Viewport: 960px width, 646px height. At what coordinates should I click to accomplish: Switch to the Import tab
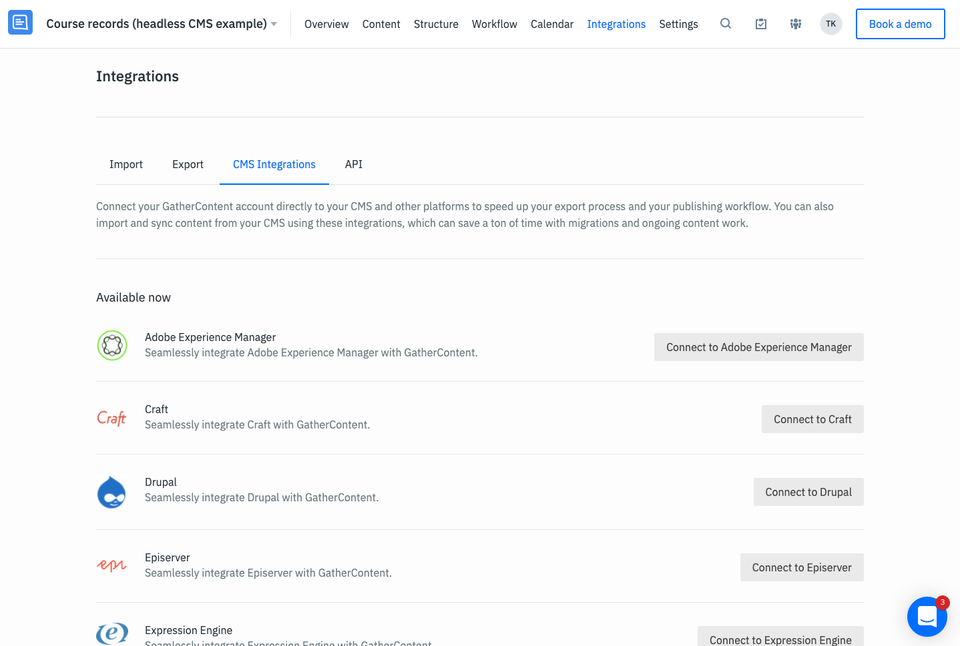126,164
